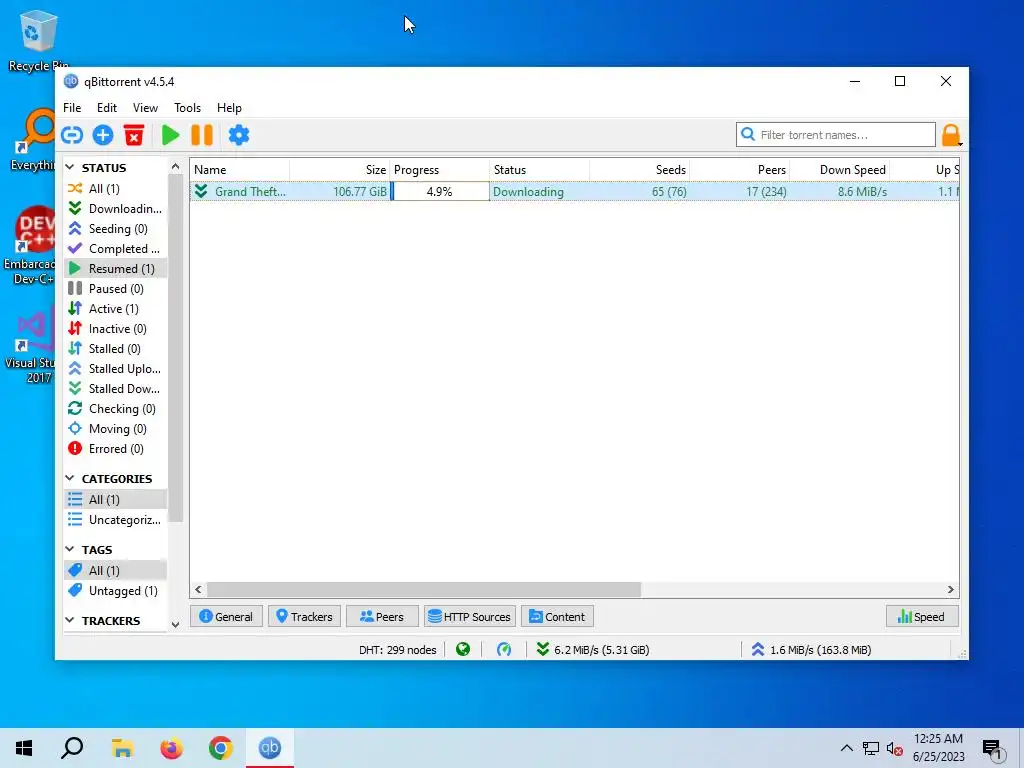The height and width of the screenshot is (768, 1024).
Task: Collapse the TAGS section
Action: tap(70, 550)
